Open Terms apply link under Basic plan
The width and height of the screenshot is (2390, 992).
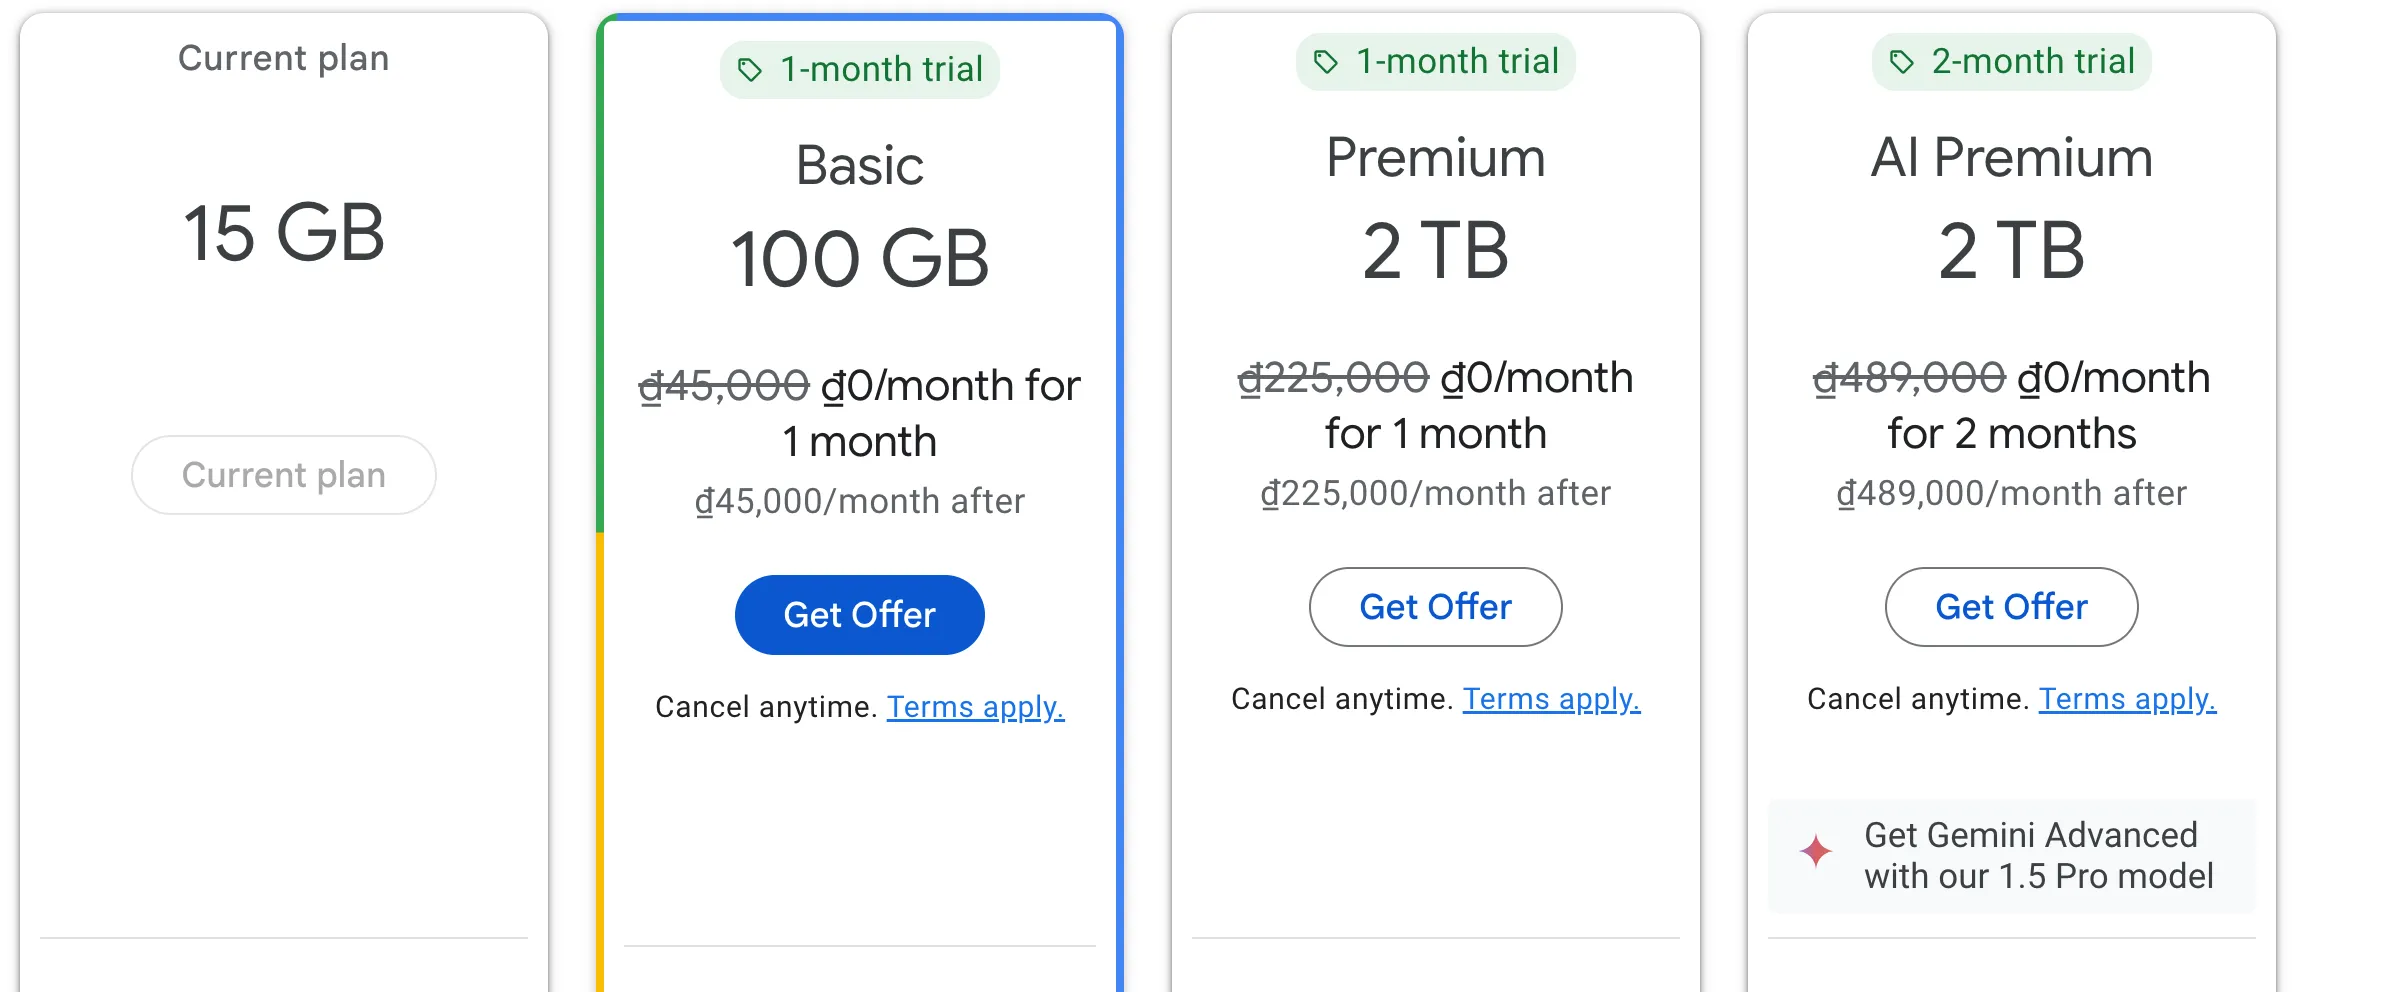[976, 707]
